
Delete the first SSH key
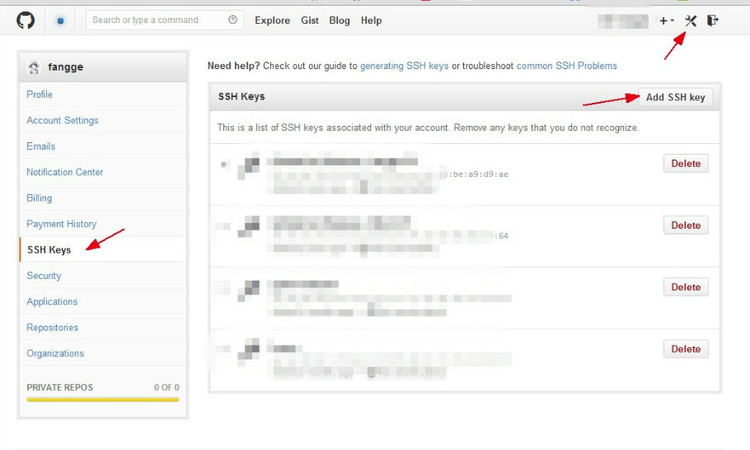685,163
